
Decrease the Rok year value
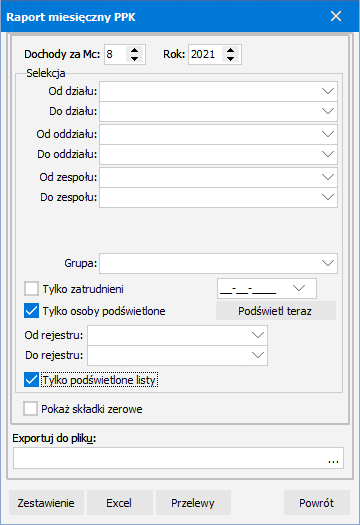coord(230,58)
